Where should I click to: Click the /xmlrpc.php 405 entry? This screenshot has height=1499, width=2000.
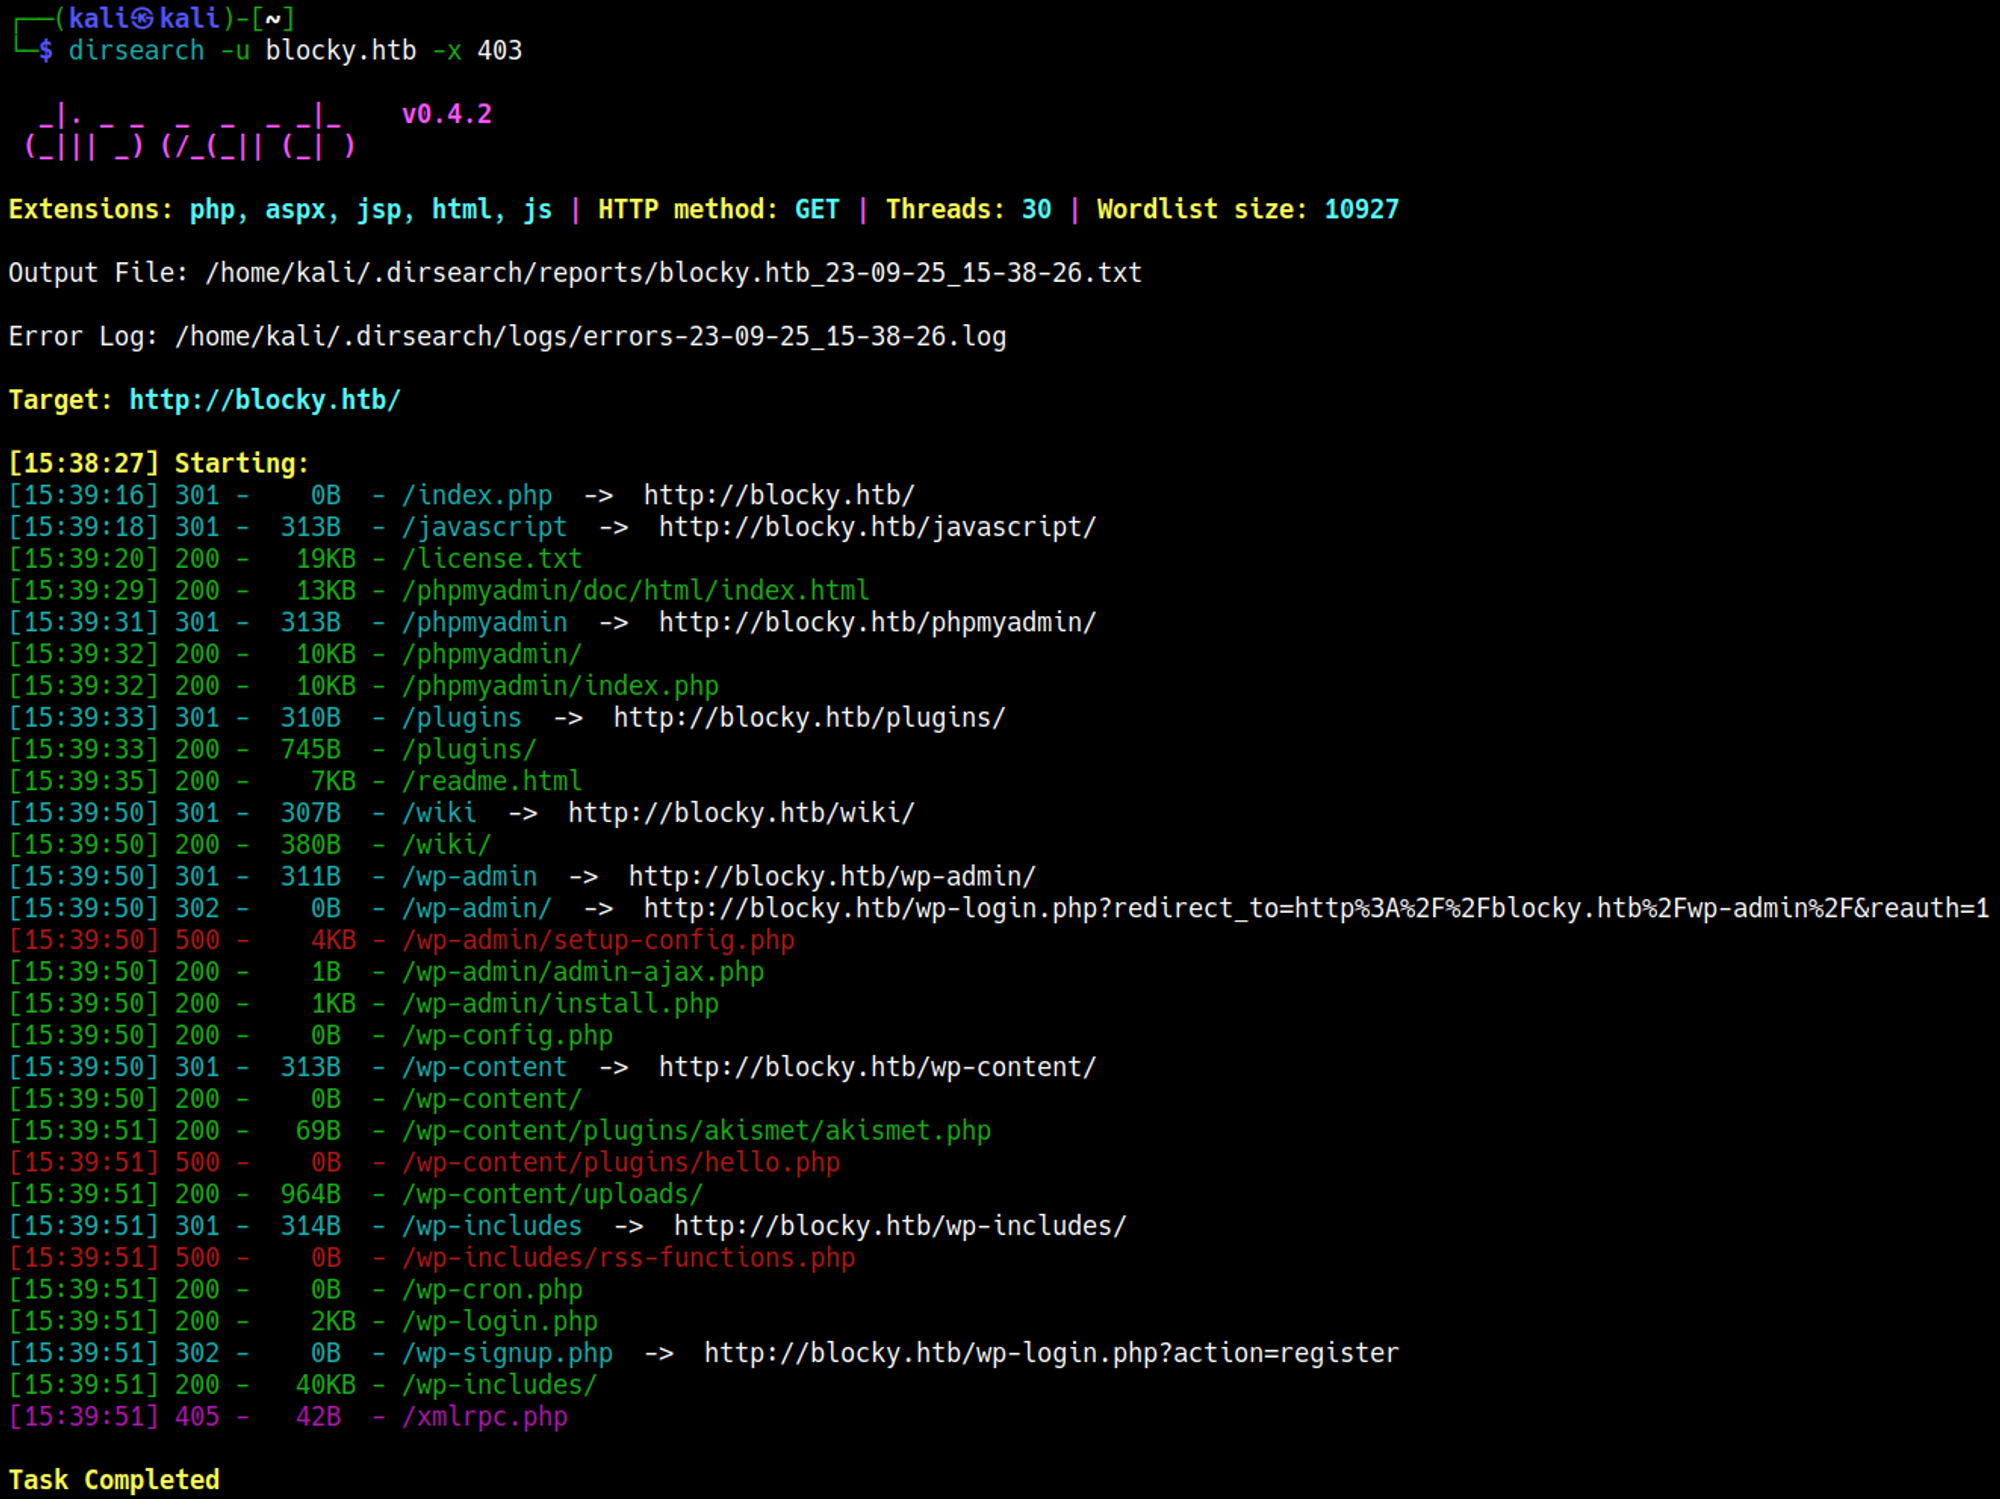point(484,1416)
